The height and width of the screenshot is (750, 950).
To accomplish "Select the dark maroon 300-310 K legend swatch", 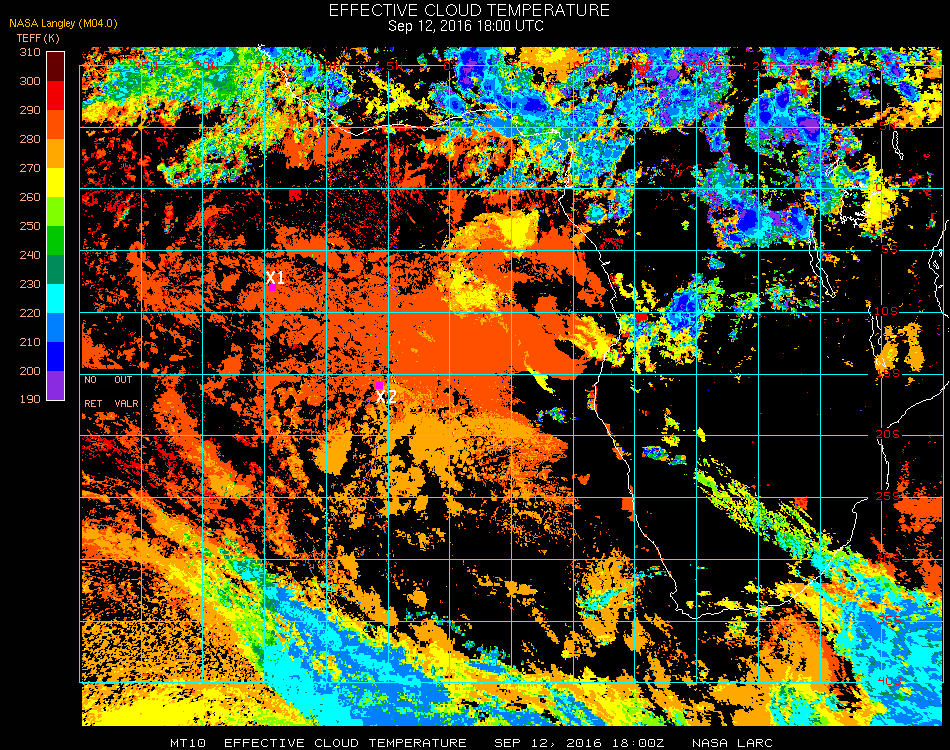I will (x=55, y=67).
